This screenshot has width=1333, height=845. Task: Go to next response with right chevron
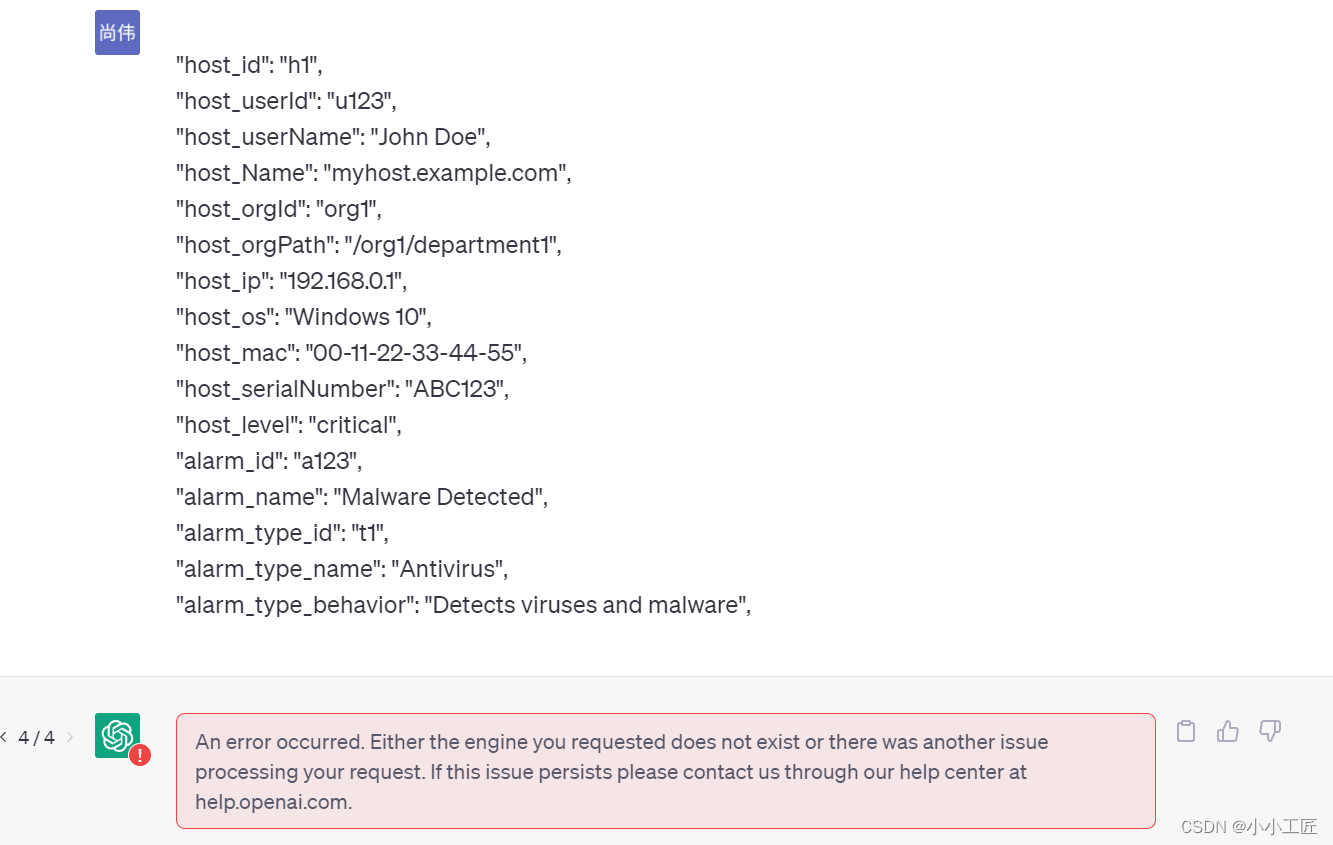click(x=70, y=738)
